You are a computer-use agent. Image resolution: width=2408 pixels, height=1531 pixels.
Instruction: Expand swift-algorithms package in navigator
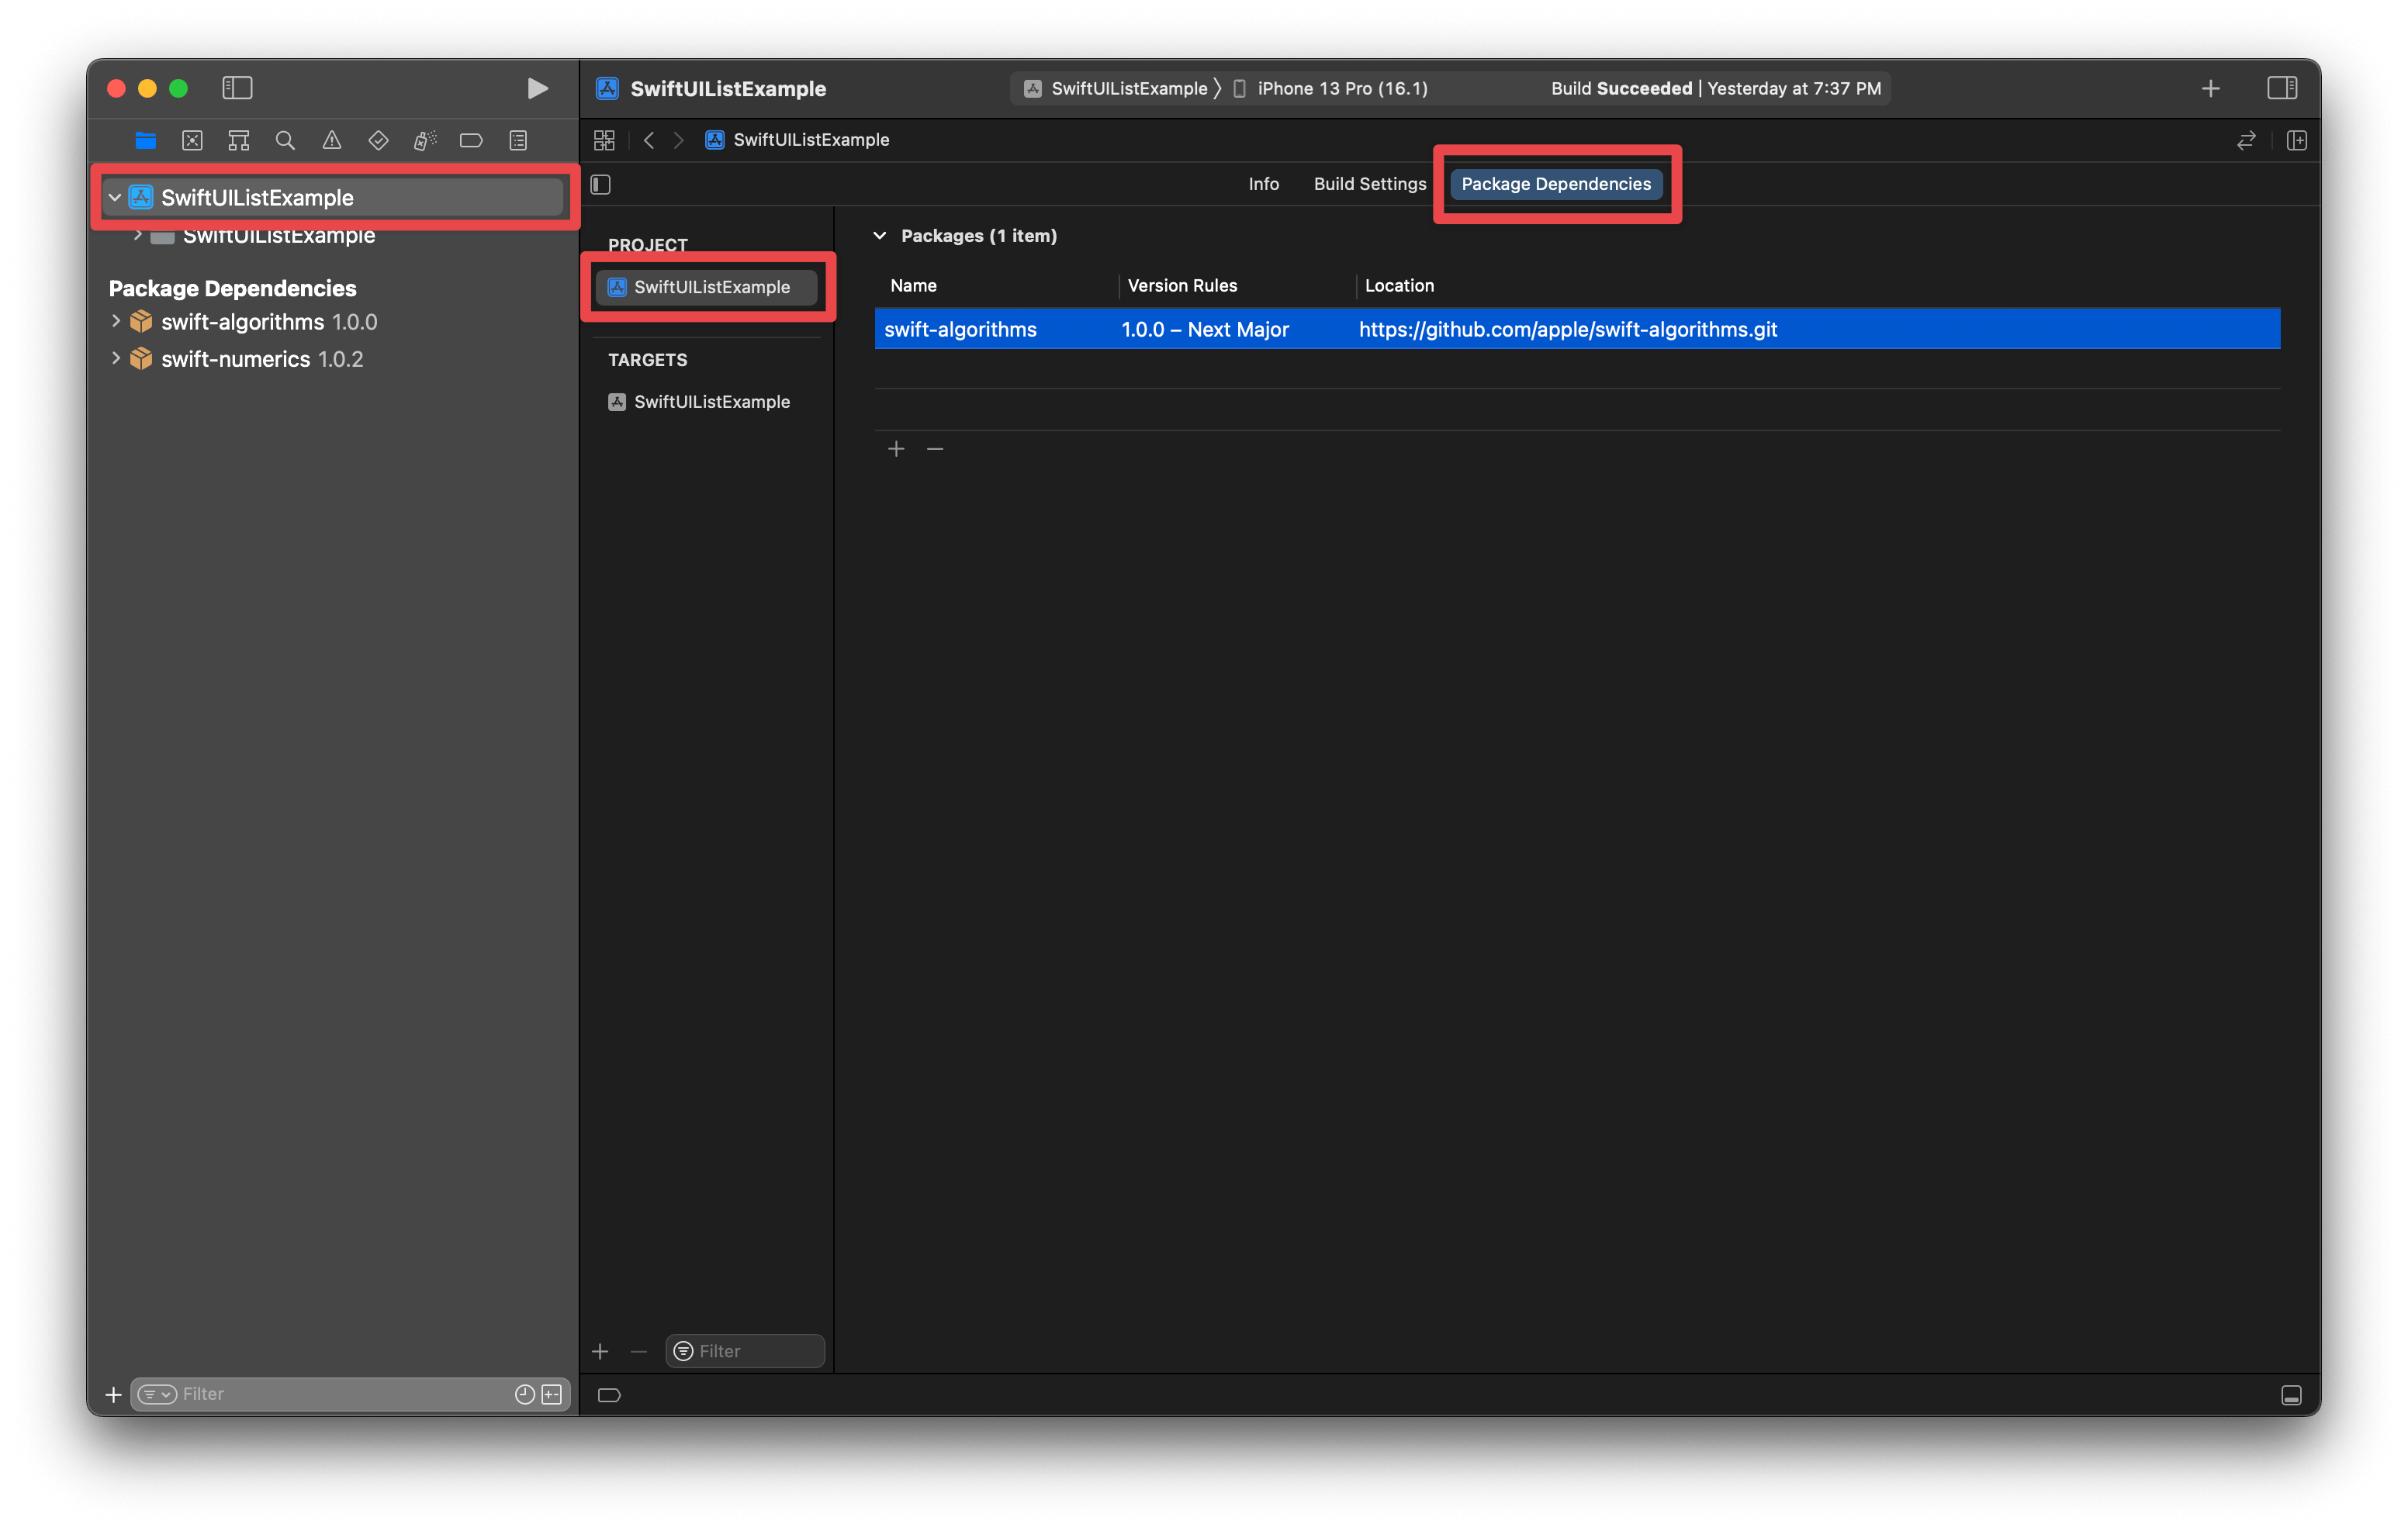(x=116, y=321)
